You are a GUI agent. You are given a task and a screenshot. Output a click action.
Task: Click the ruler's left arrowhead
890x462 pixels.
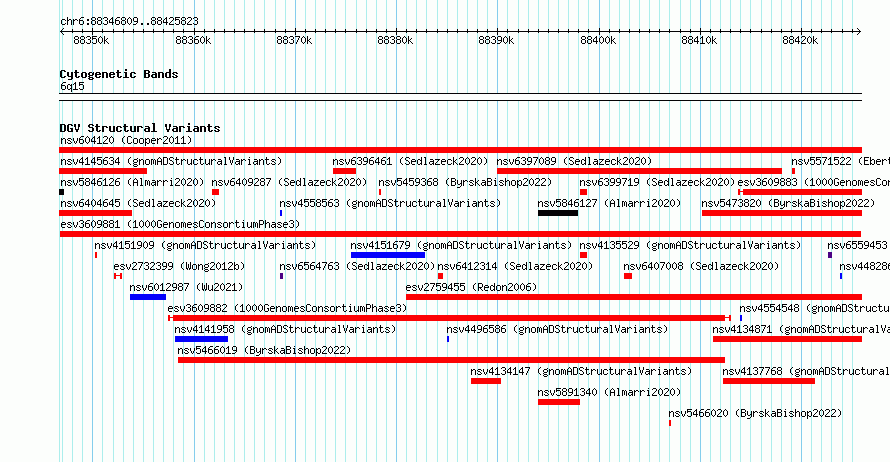pyautogui.click(x=62, y=32)
